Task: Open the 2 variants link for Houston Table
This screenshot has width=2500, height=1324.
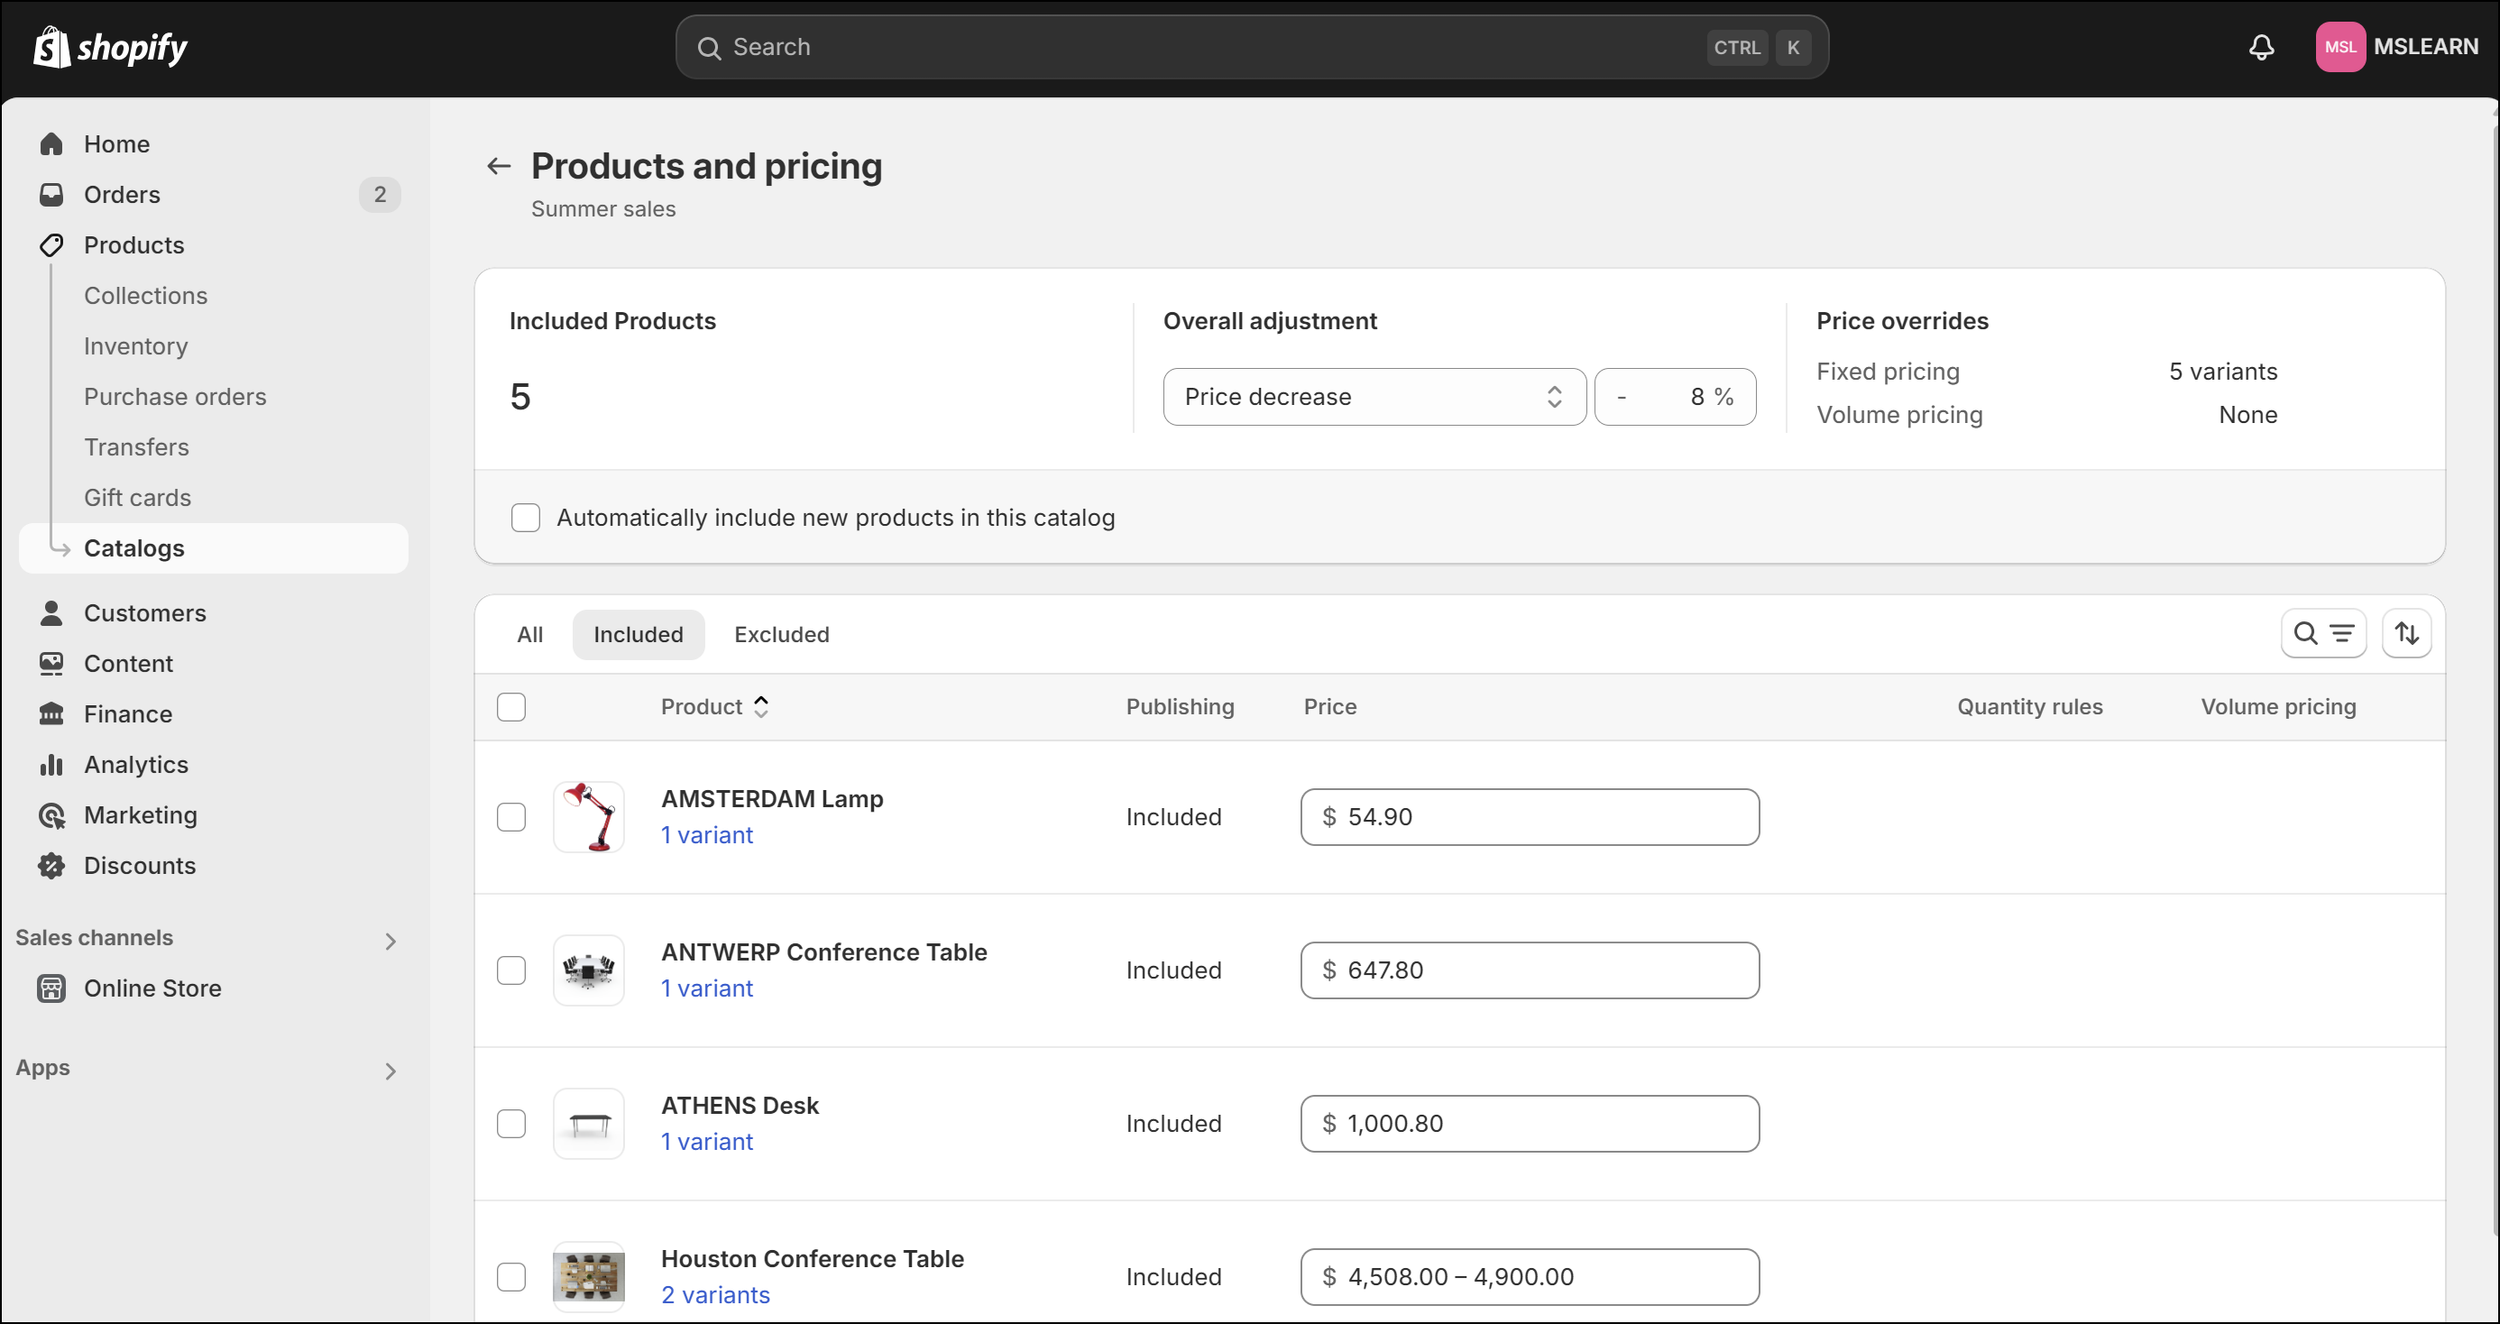Action: pos(715,1295)
